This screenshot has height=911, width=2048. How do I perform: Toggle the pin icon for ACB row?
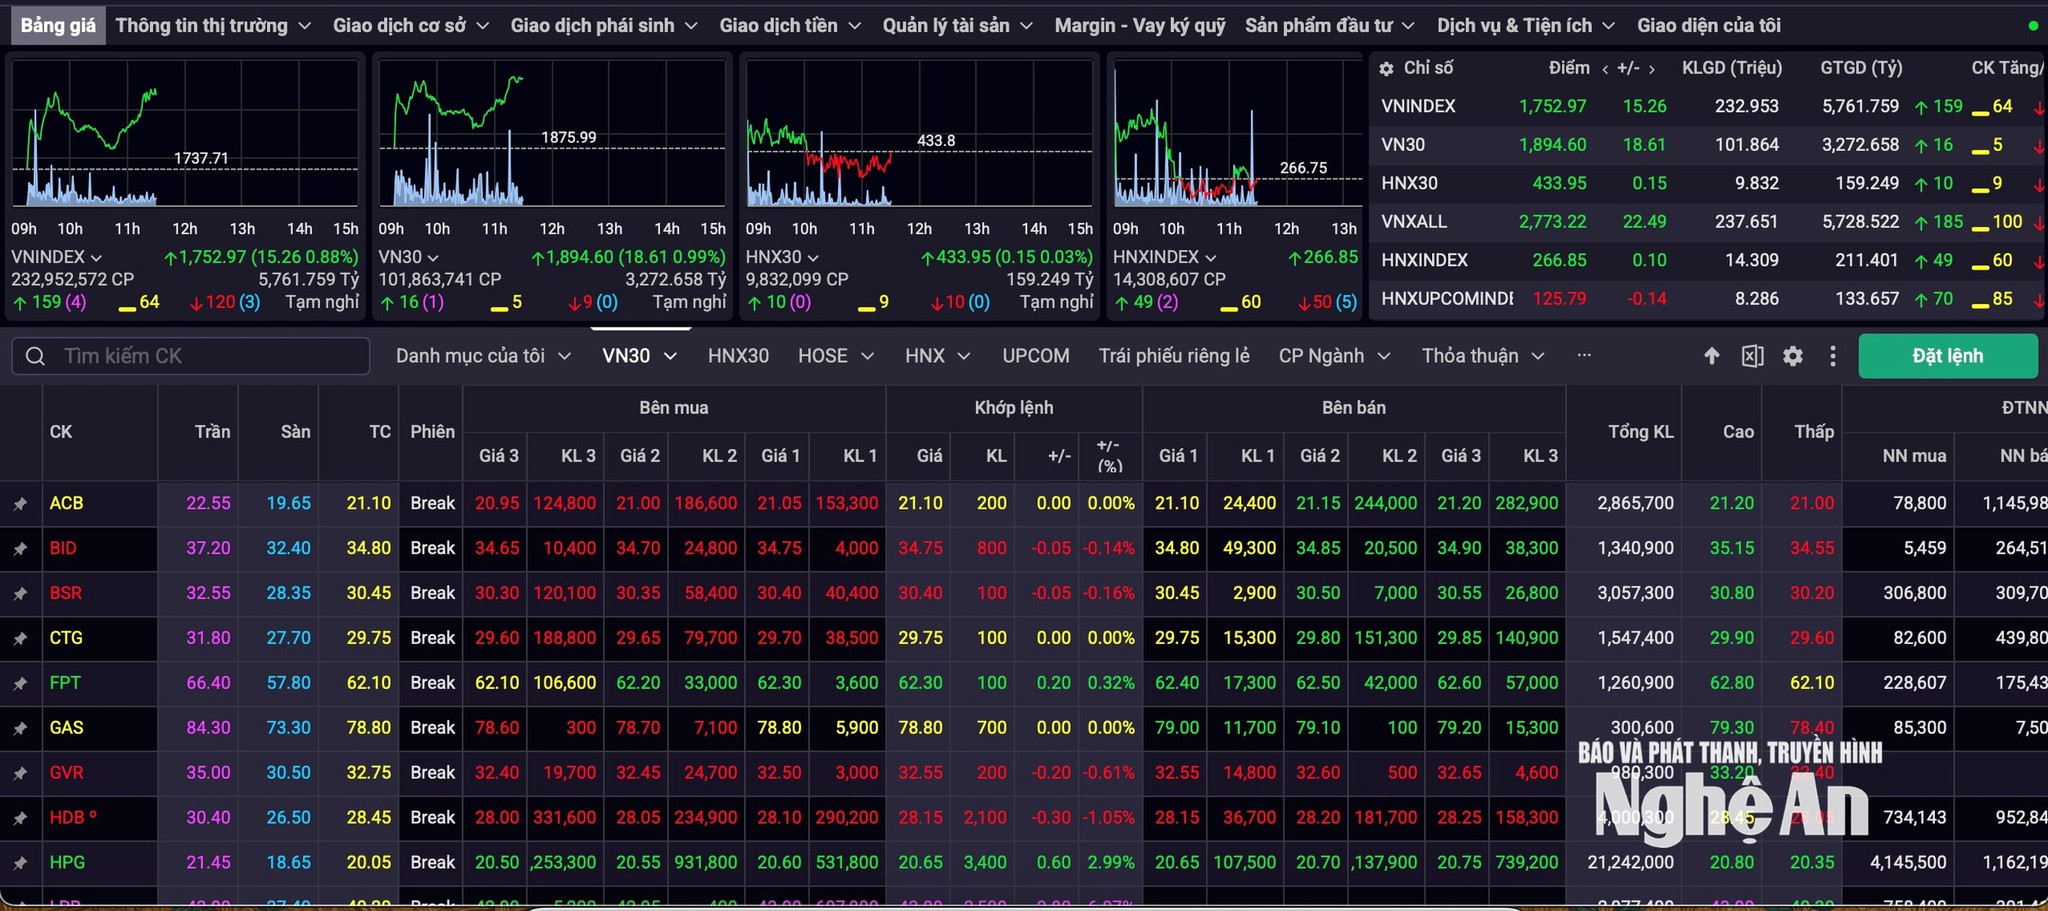20,504
